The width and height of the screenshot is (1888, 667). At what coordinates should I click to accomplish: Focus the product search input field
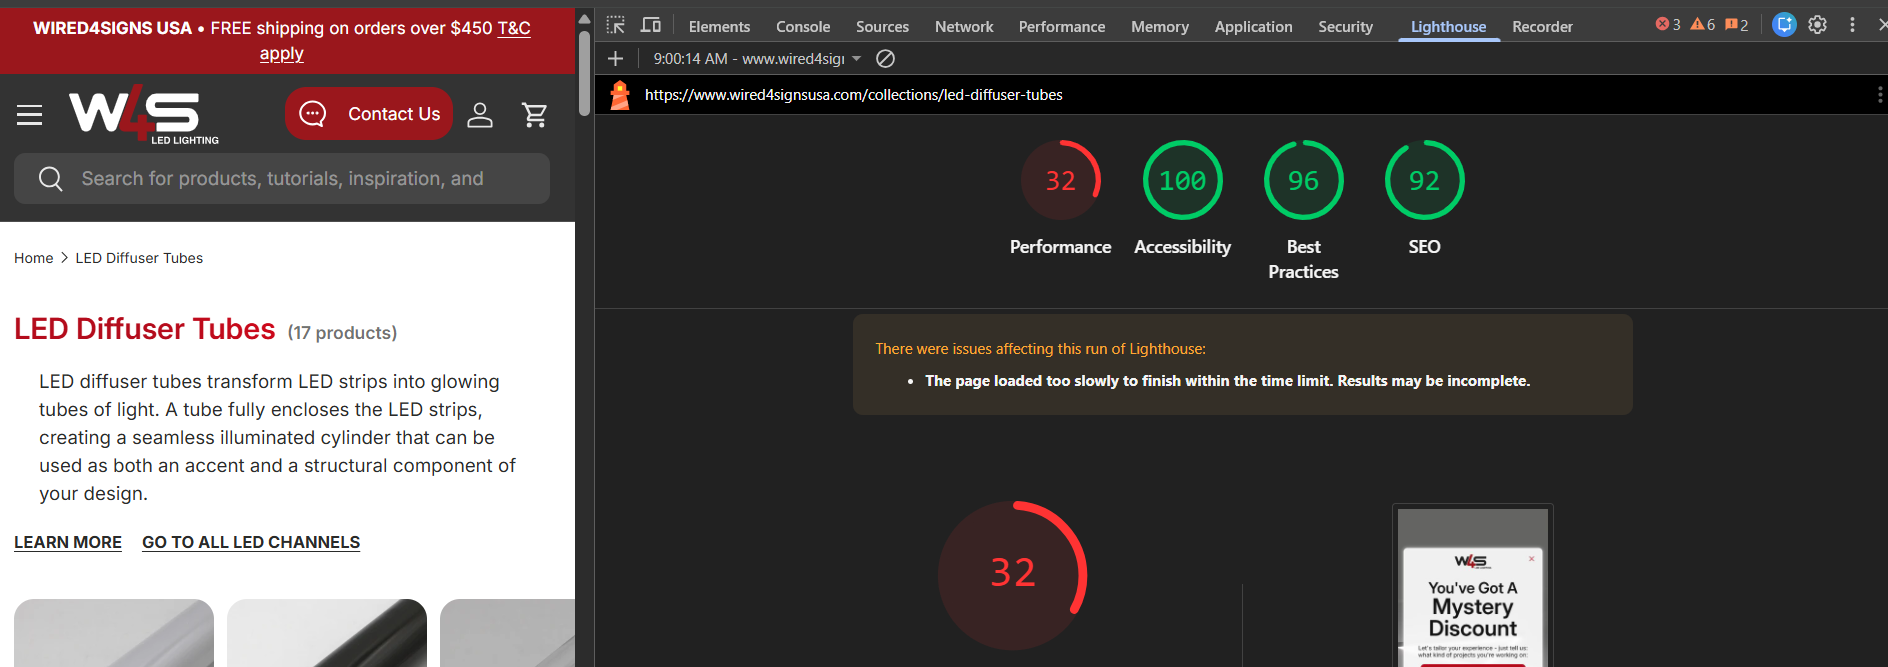tap(282, 179)
